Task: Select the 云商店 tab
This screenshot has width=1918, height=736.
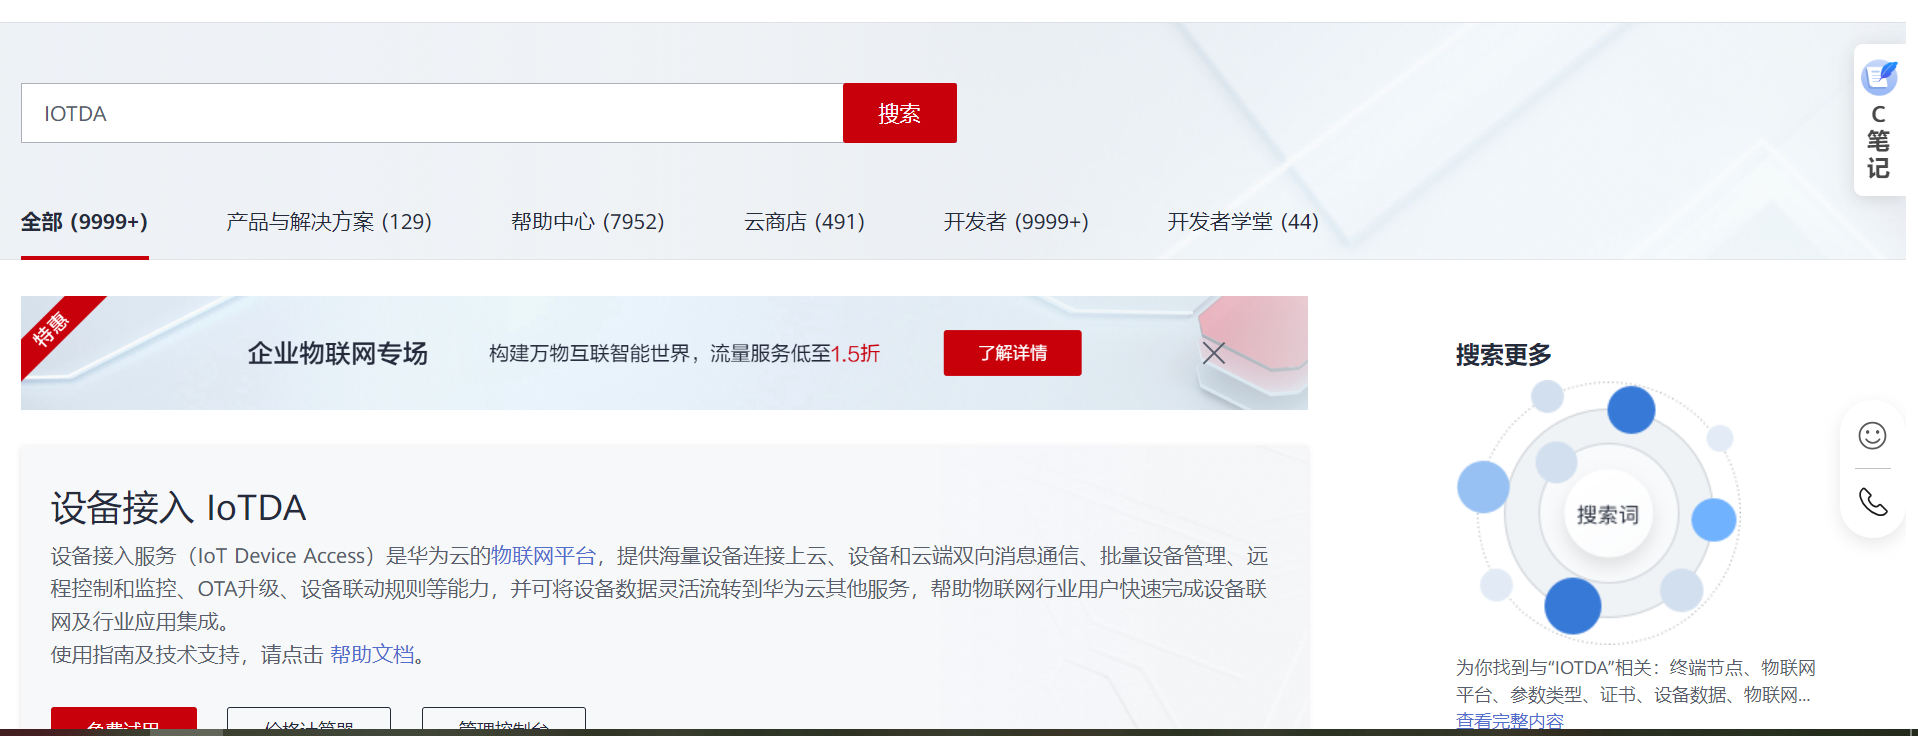Action: tap(804, 222)
